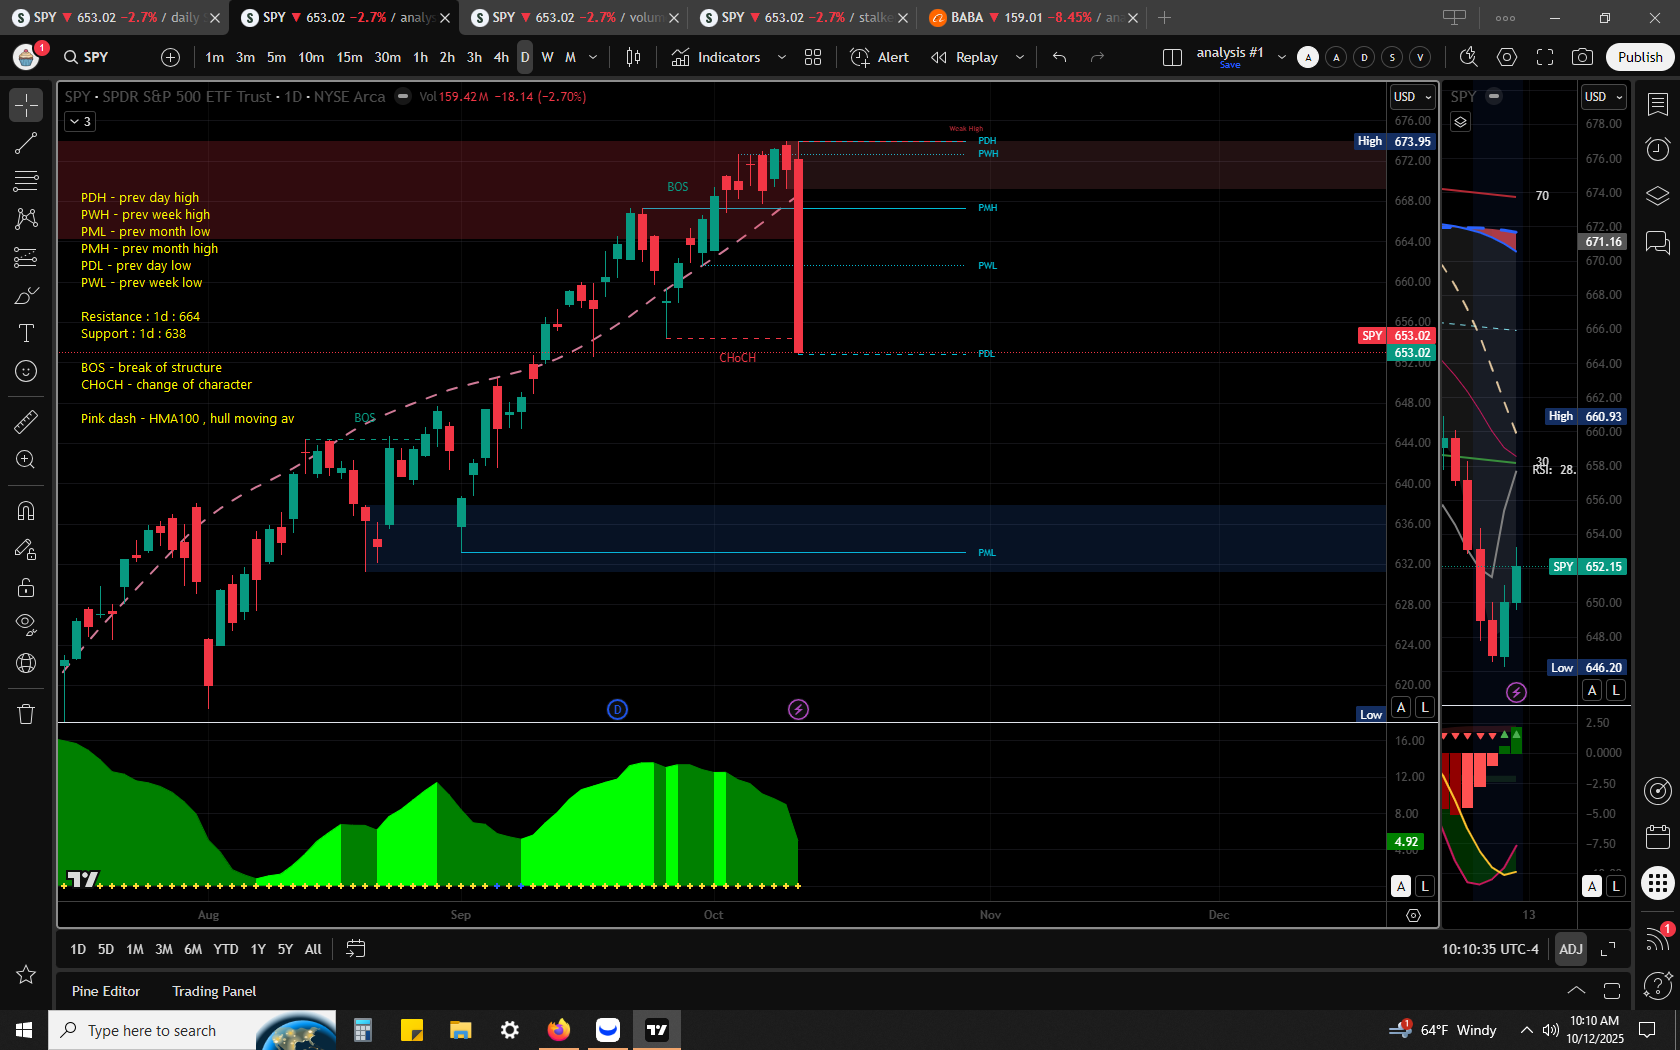
Task: Set date range to 3M
Action: click(164, 949)
